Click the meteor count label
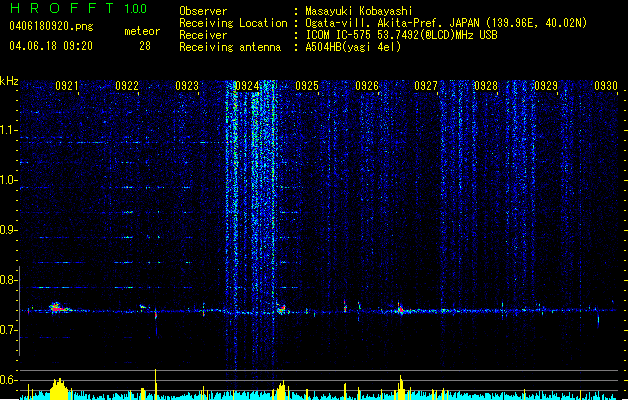The height and width of the screenshot is (400, 629). click(x=142, y=31)
